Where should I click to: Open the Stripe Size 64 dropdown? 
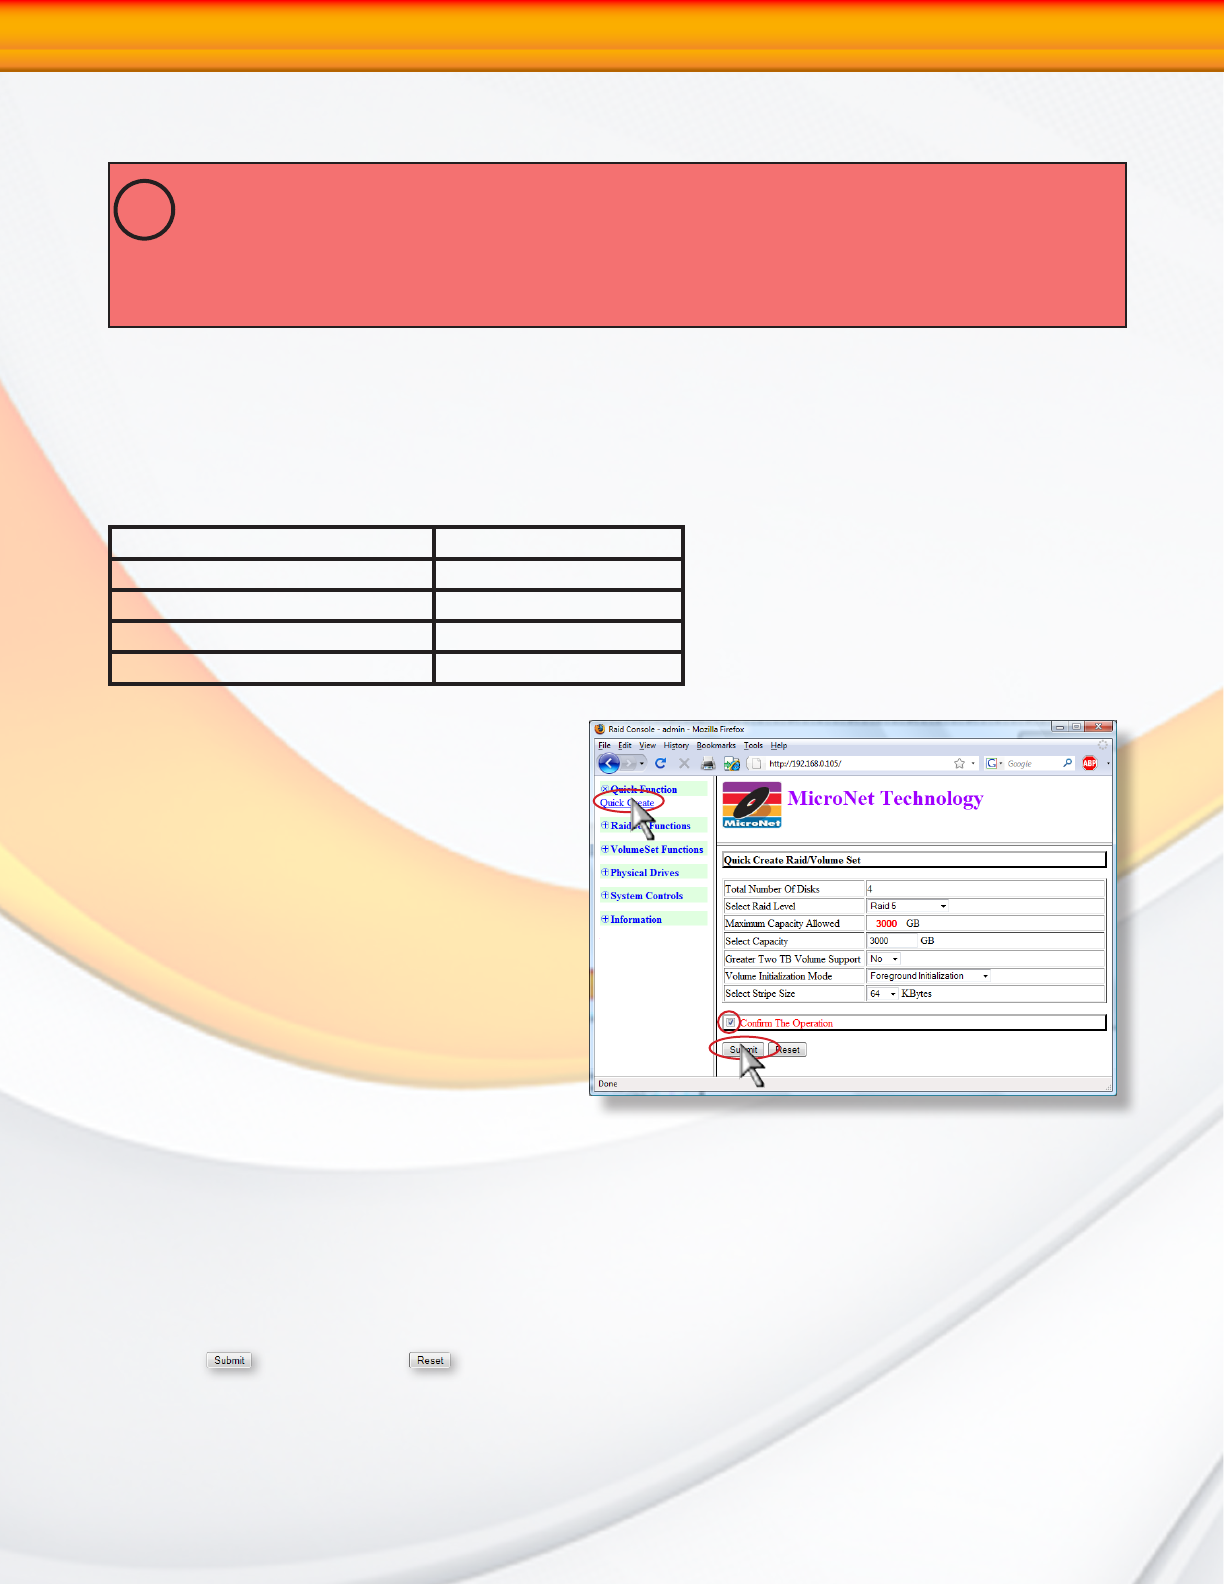(883, 994)
